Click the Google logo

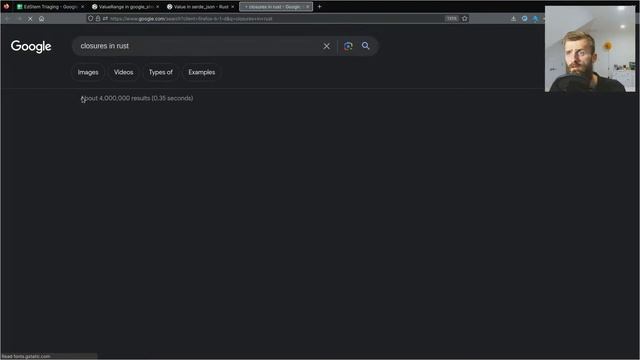click(31, 47)
